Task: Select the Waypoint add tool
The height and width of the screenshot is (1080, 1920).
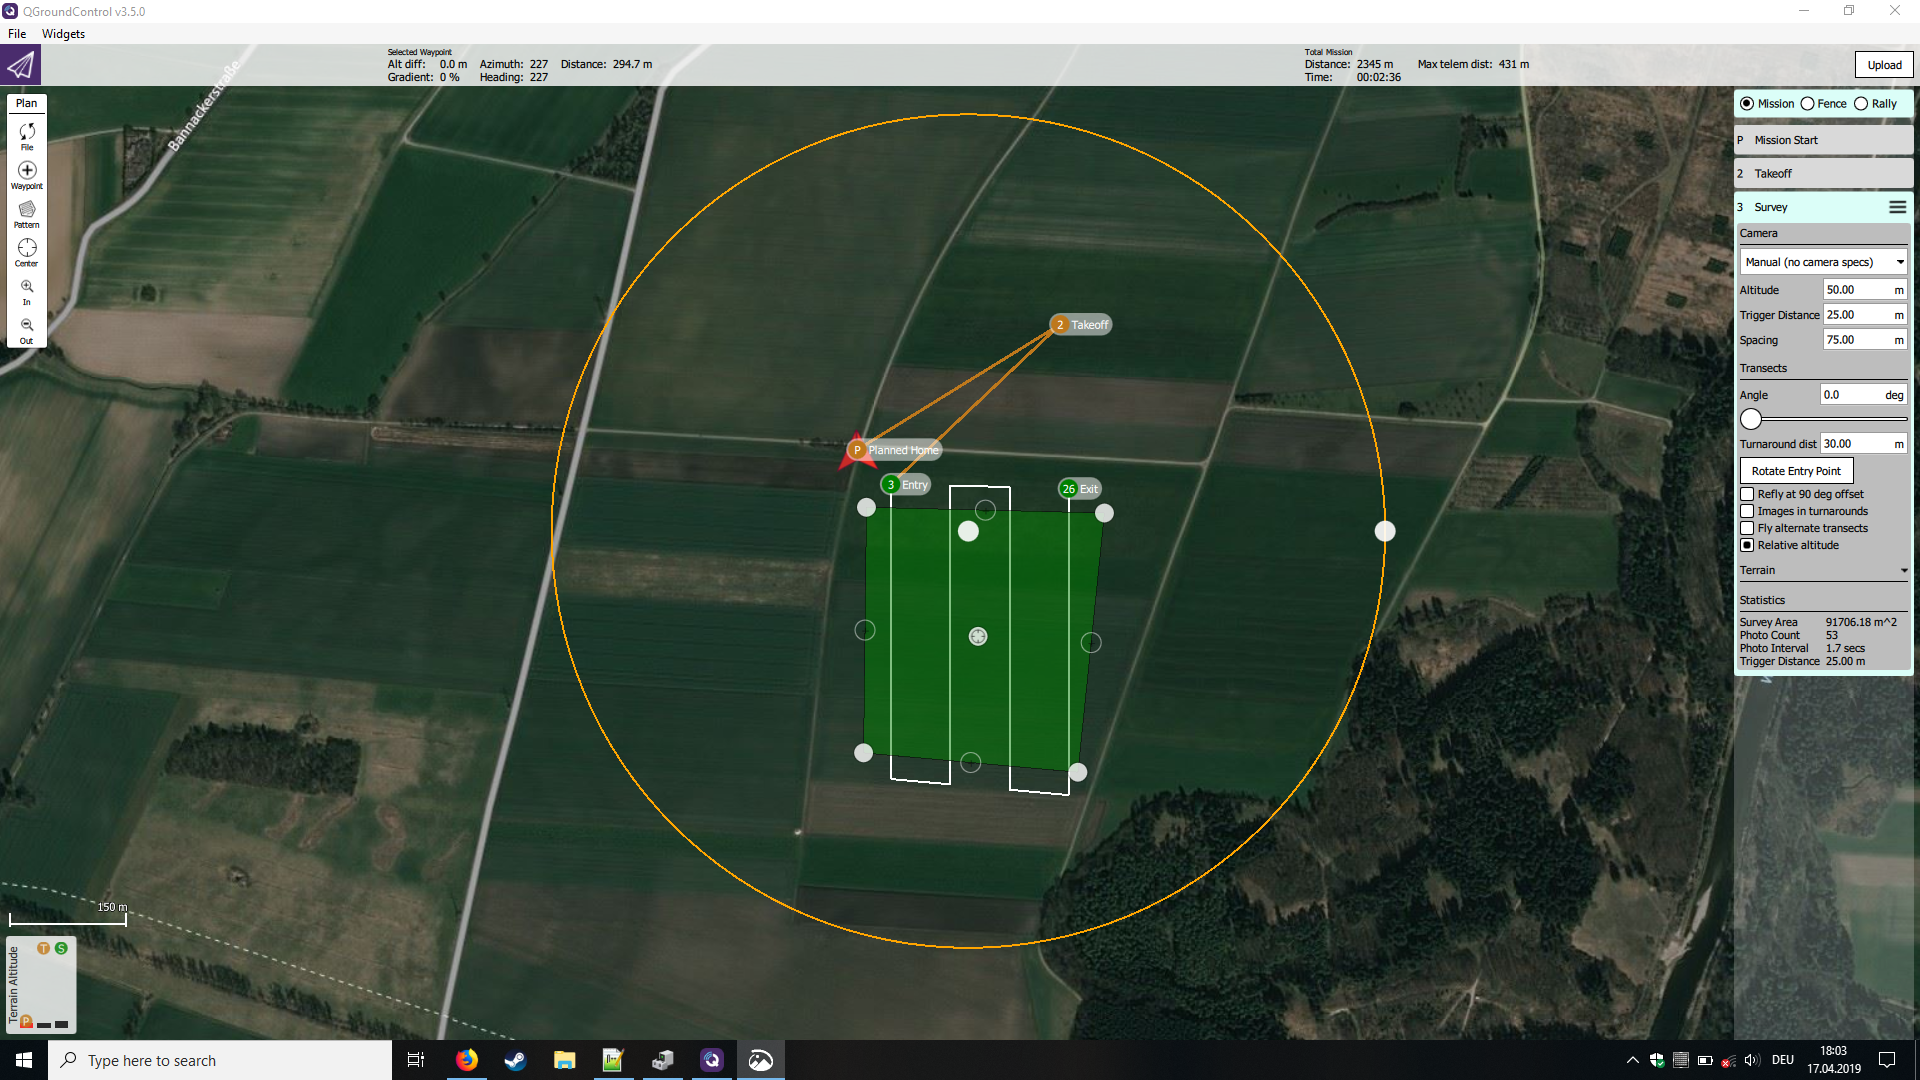Action: pyautogui.click(x=27, y=173)
